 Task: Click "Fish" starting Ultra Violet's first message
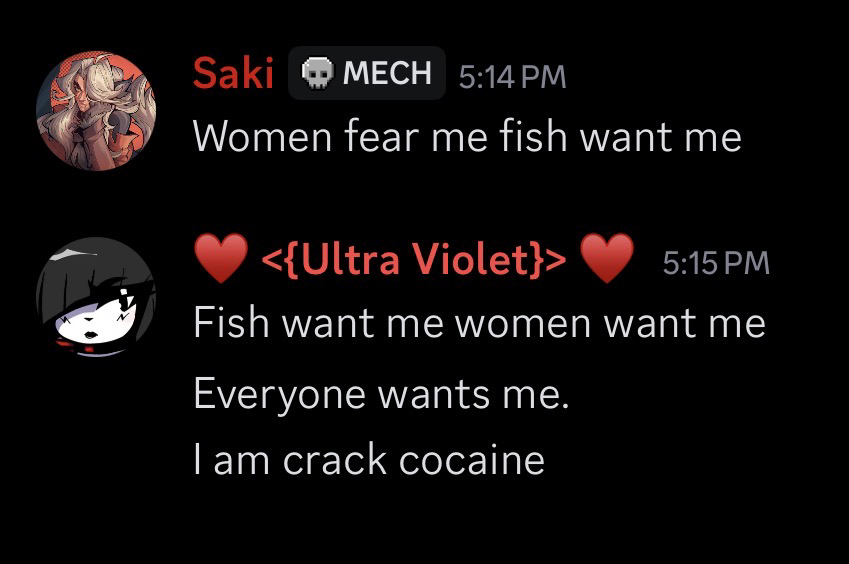click(x=229, y=323)
